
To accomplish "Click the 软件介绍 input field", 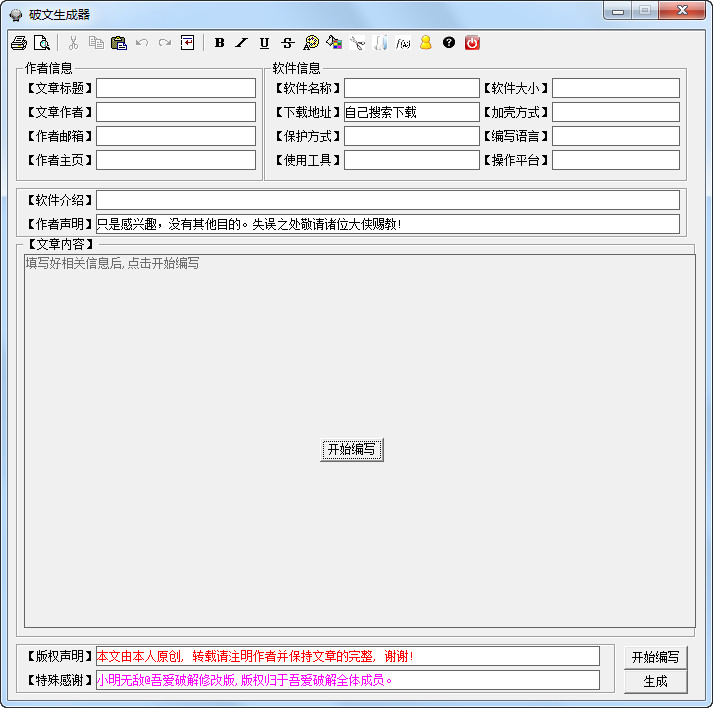I will [x=388, y=200].
